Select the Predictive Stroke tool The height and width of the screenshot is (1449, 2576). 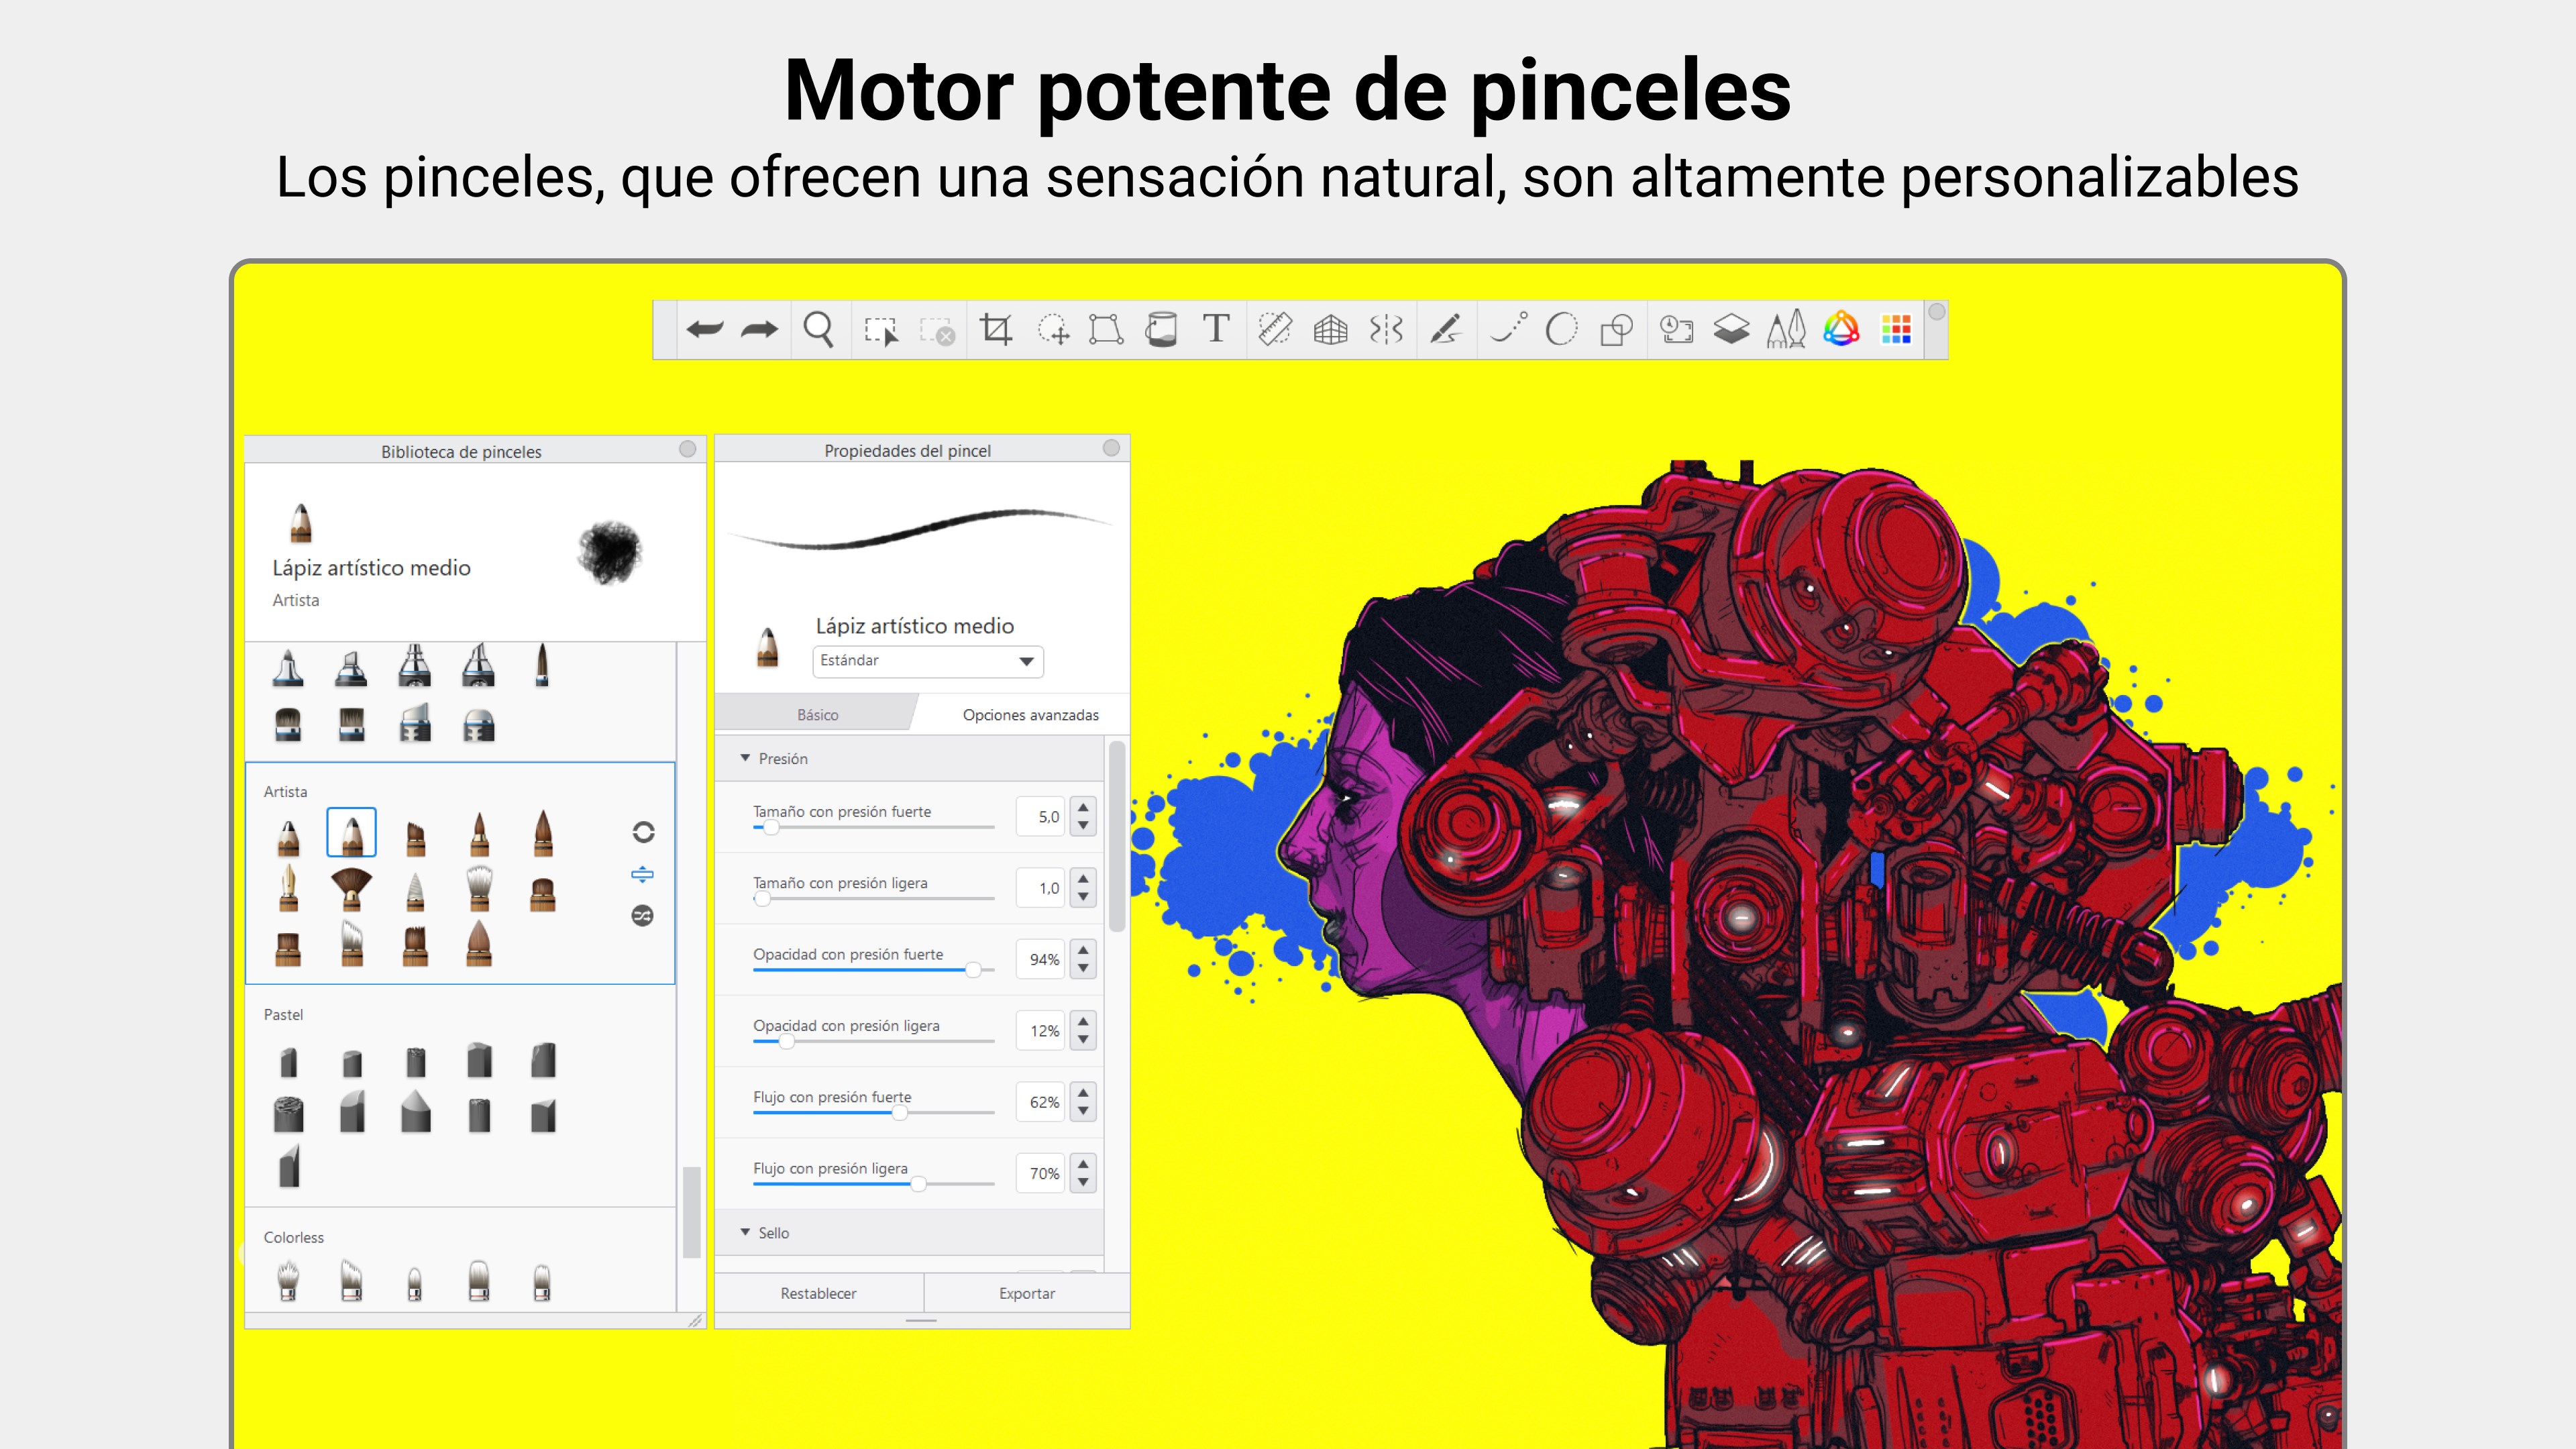coord(1508,328)
